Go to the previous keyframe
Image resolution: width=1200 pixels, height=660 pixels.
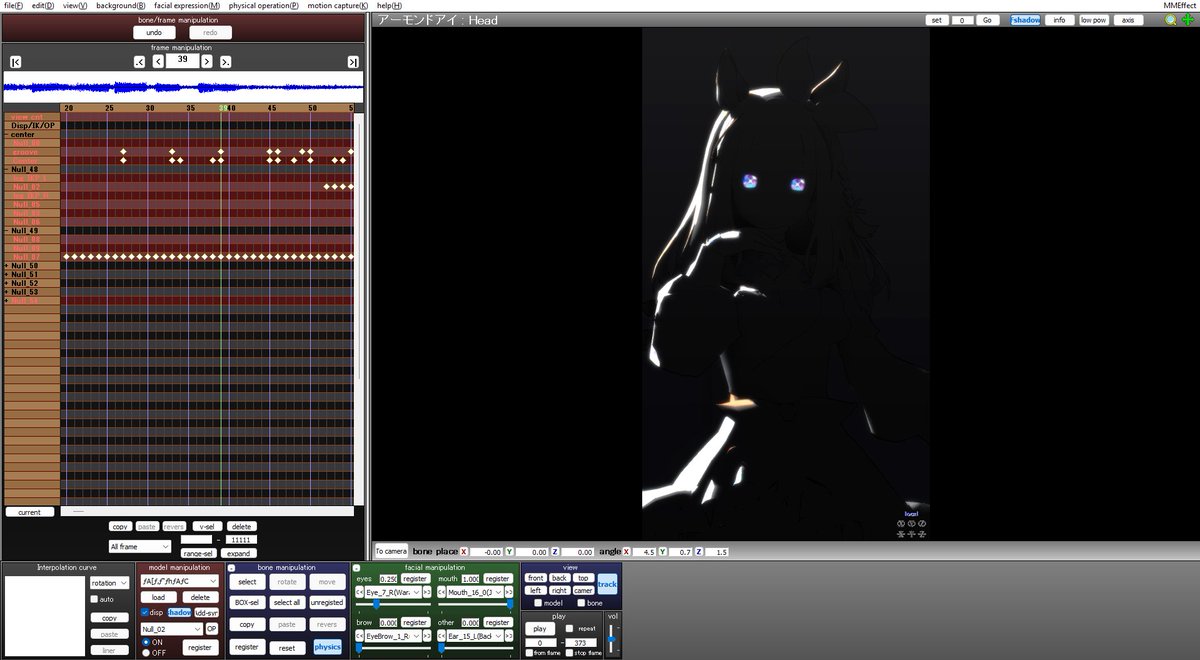click(139, 61)
